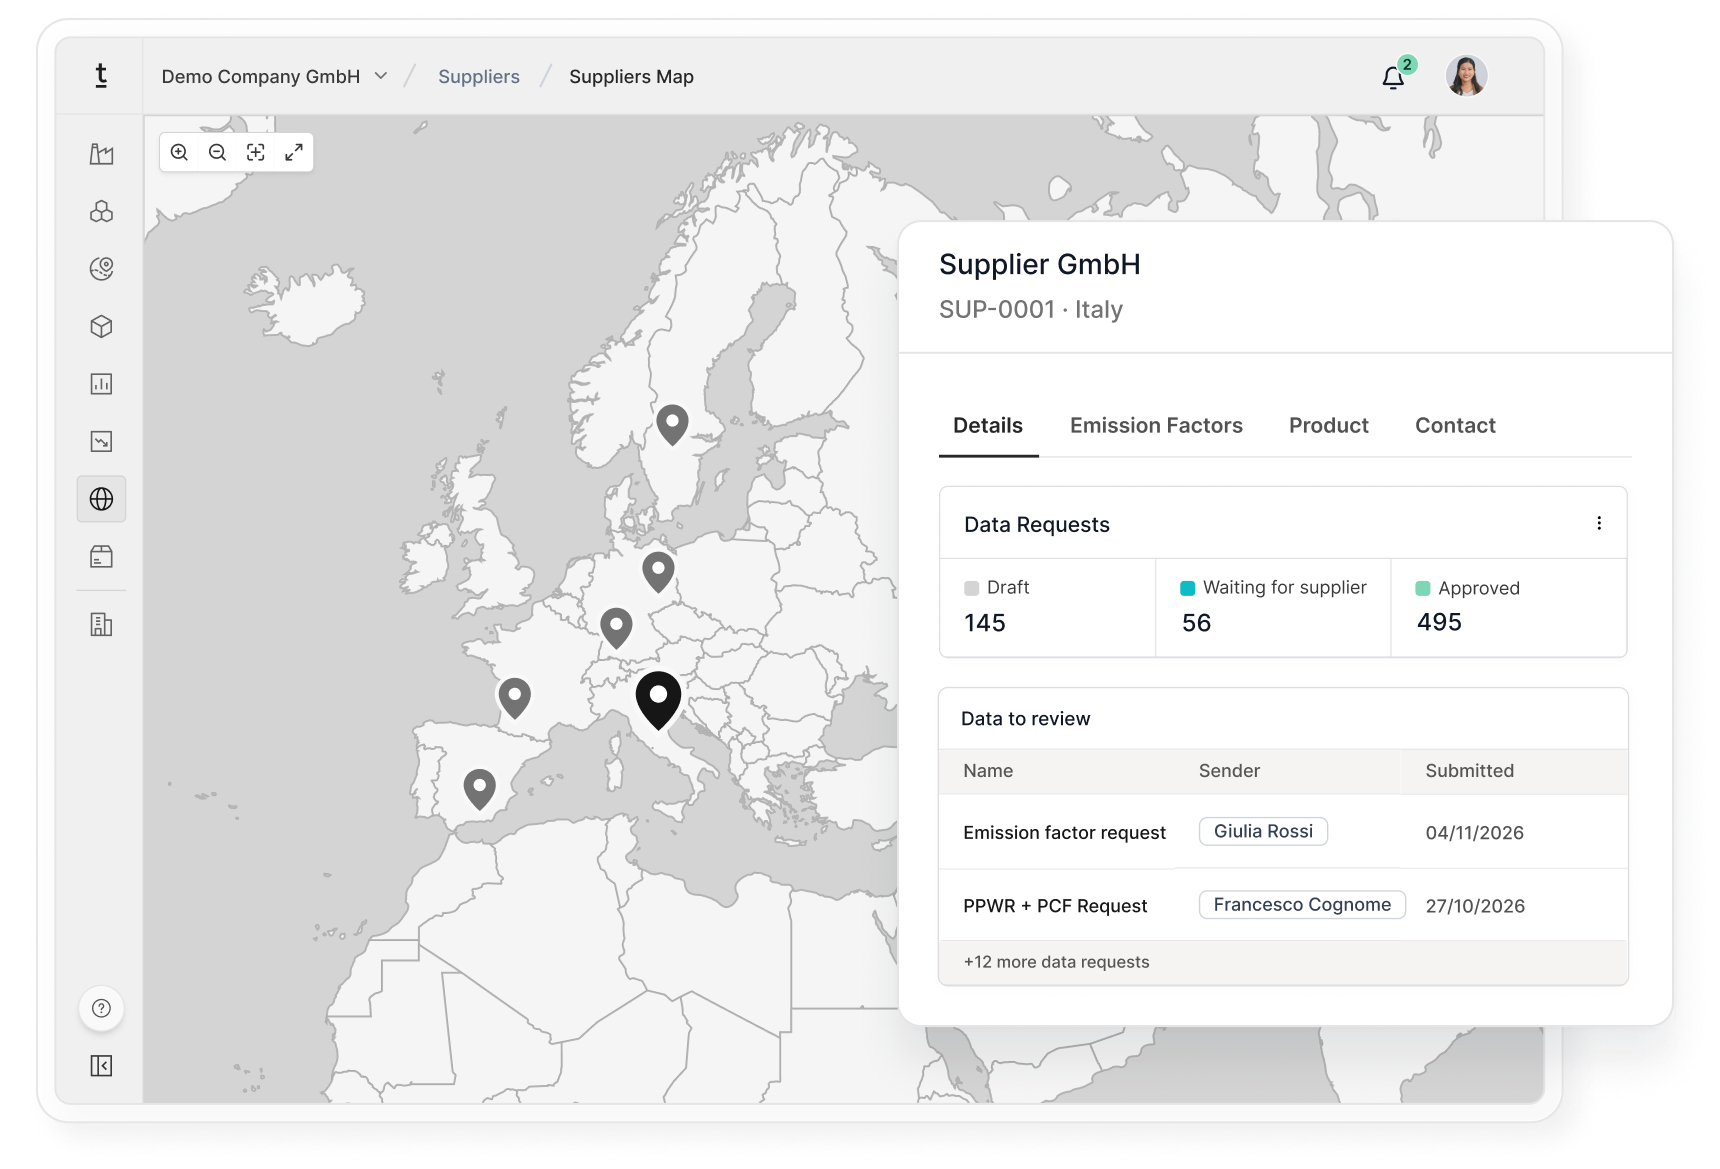Image resolution: width=1720 pixels, height=1169 pixels.
Task: Open Emission factor request row
Action: 1283,832
